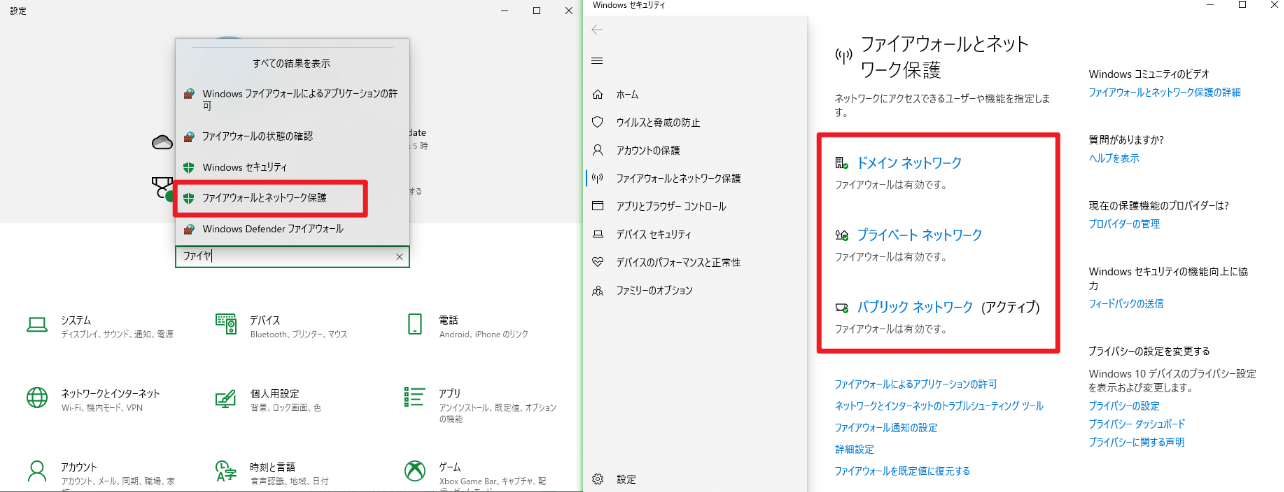1284x492 pixels.
Task: Click the device performance heart icon
Action: point(598,262)
